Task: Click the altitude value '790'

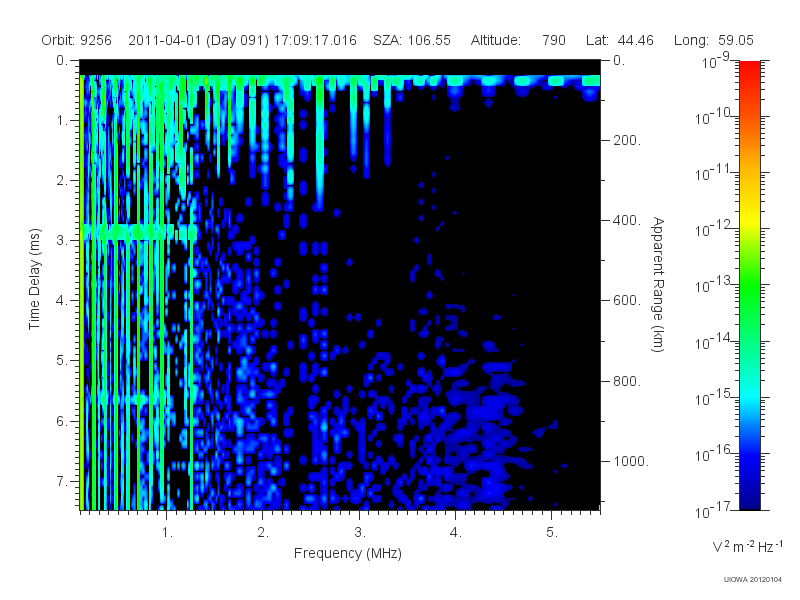Action: (554, 40)
